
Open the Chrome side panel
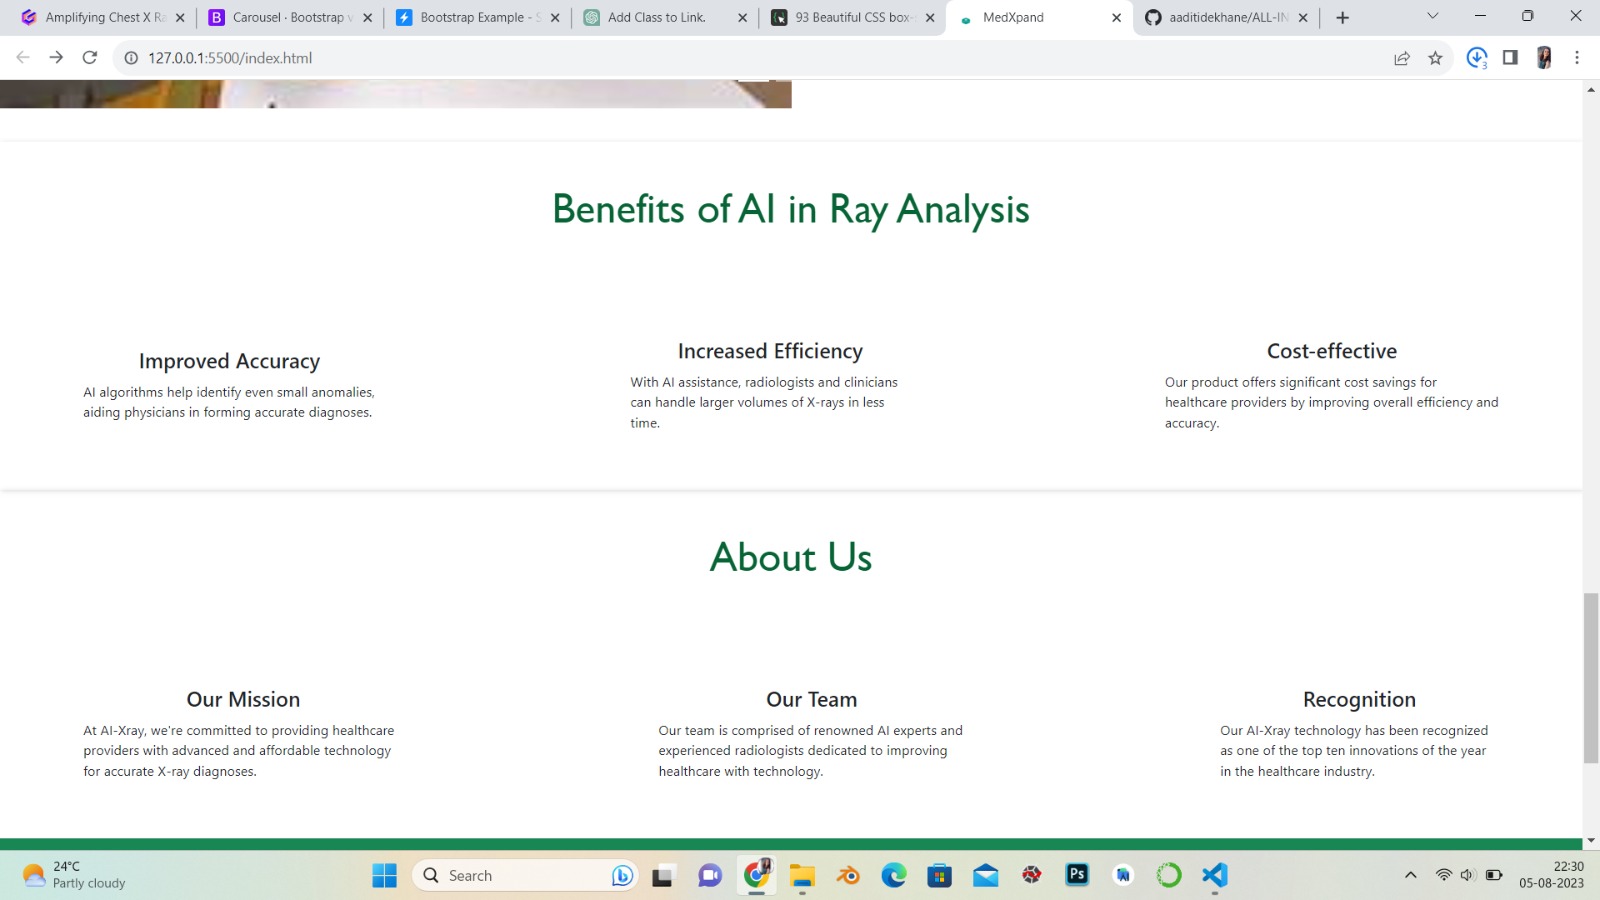pyautogui.click(x=1510, y=58)
